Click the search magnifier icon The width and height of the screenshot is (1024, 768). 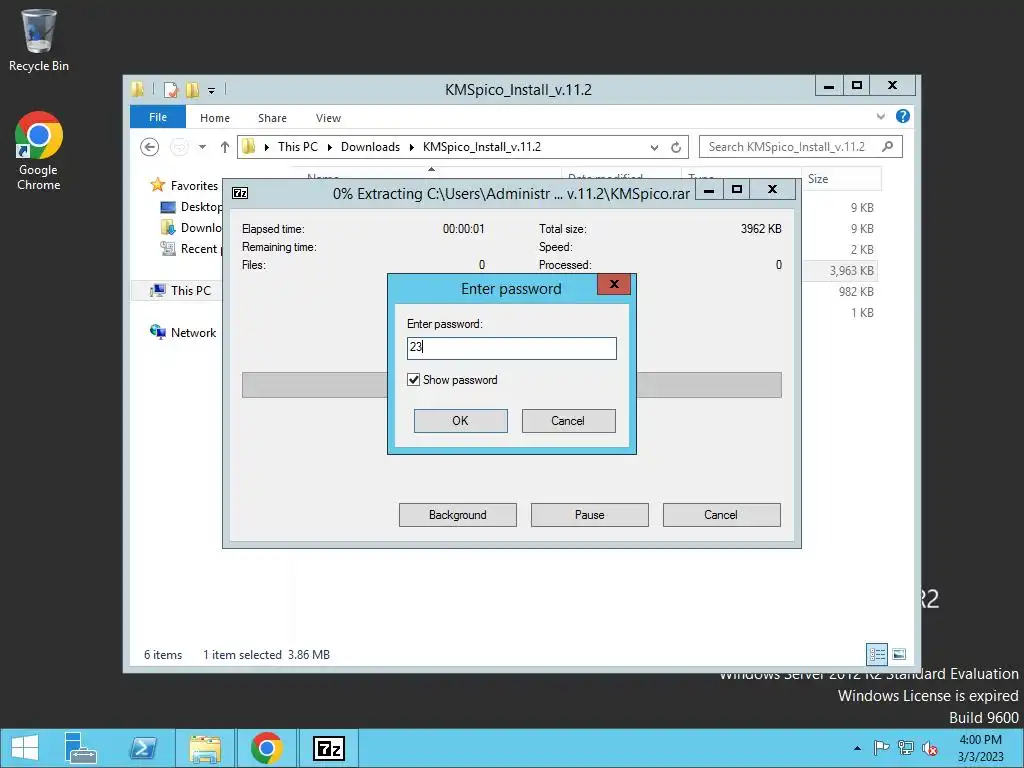coord(888,146)
